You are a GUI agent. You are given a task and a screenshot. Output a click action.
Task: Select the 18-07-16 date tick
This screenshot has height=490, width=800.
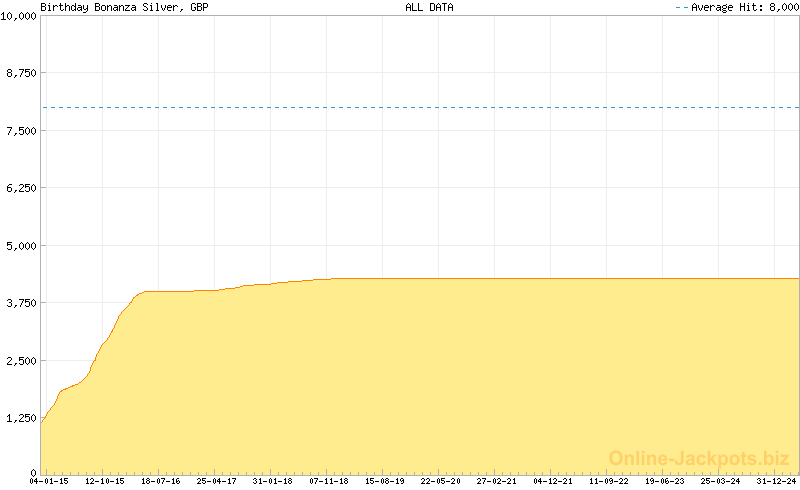click(160, 481)
